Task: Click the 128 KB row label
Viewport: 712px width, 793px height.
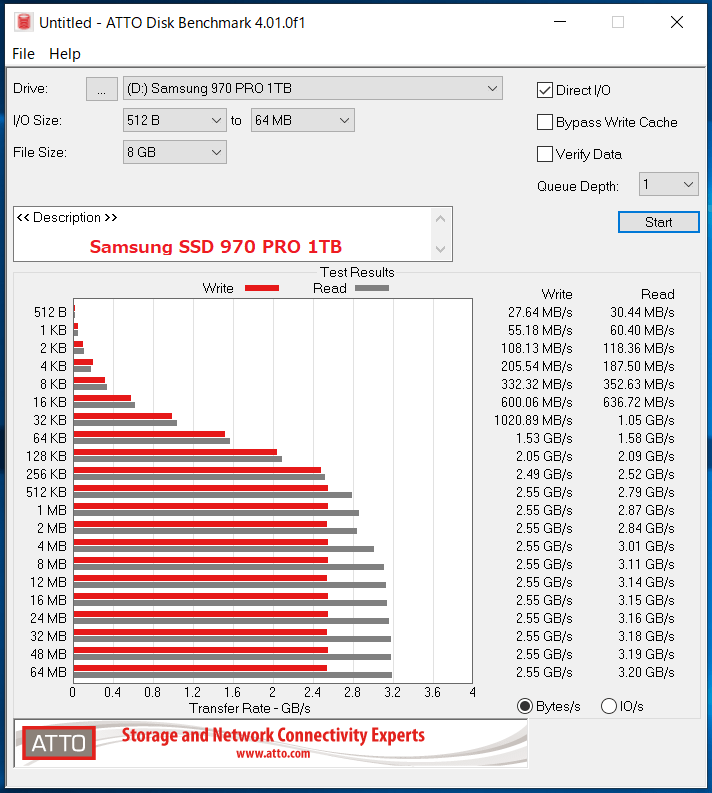Action: click(47, 456)
